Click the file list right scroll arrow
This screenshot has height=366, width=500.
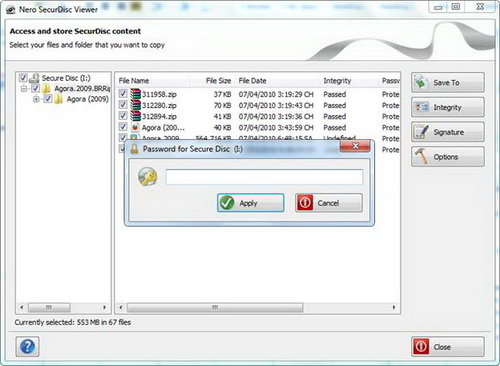[394, 307]
